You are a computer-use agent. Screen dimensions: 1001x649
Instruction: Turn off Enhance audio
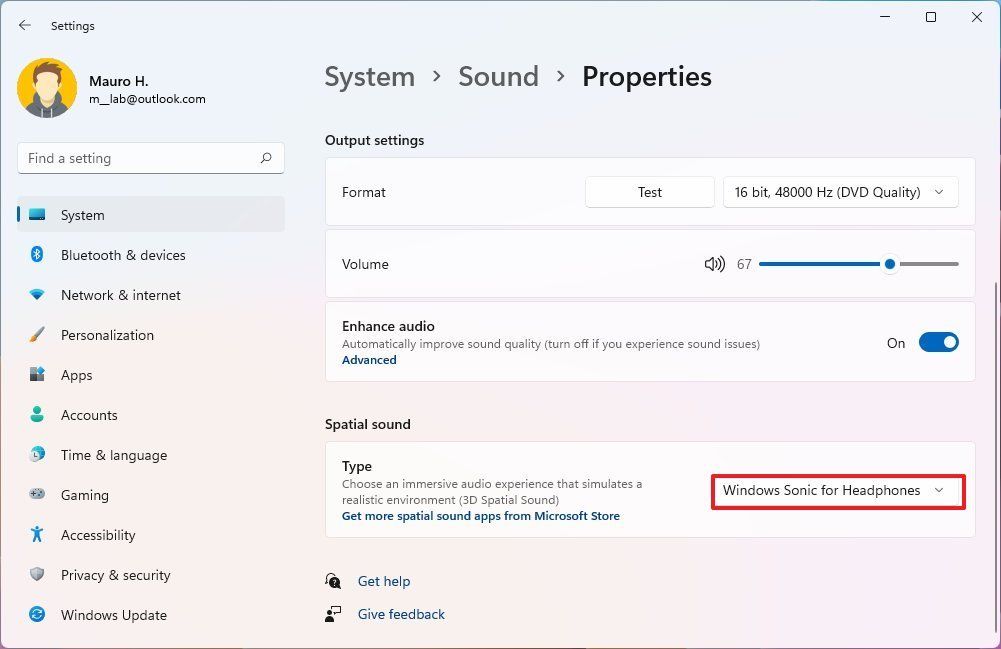937,342
